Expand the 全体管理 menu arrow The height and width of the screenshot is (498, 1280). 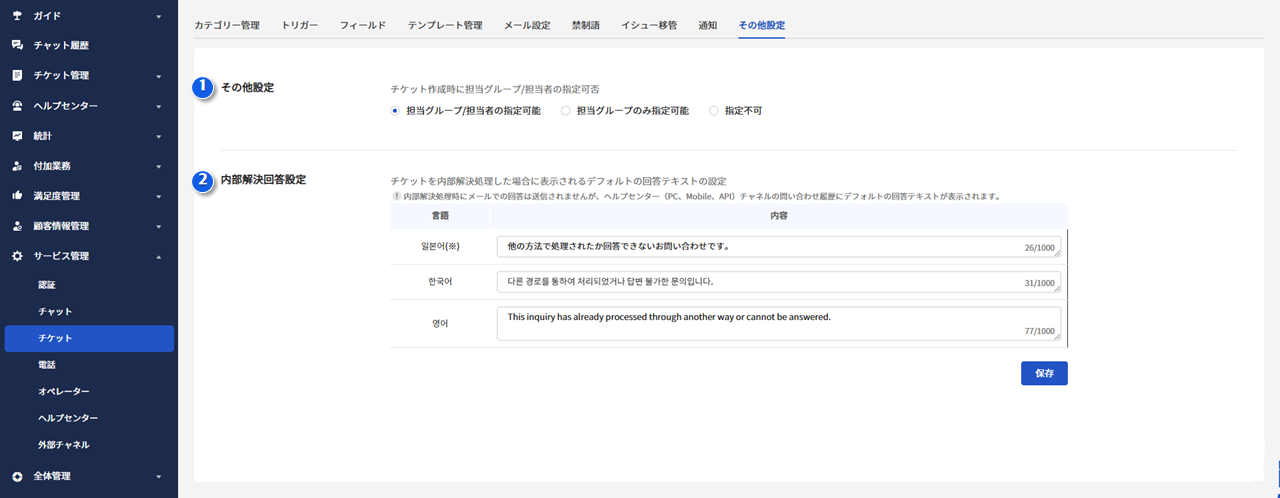(159, 476)
